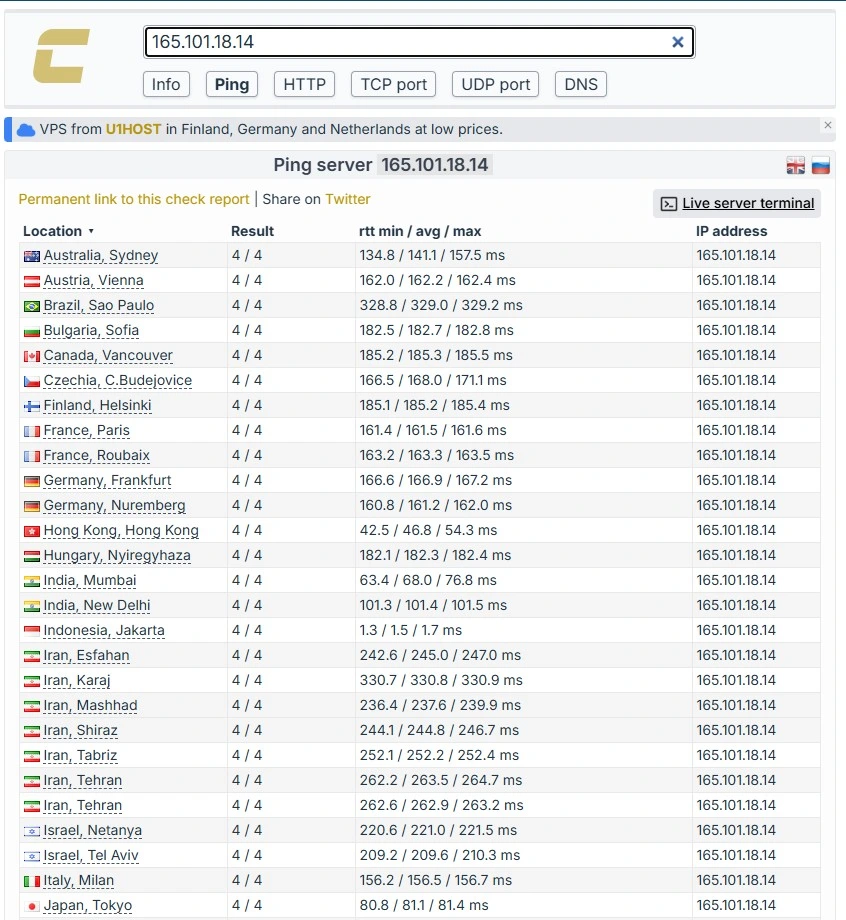846x920 pixels.
Task: Open permanent link to this check report
Action: (x=134, y=199)
